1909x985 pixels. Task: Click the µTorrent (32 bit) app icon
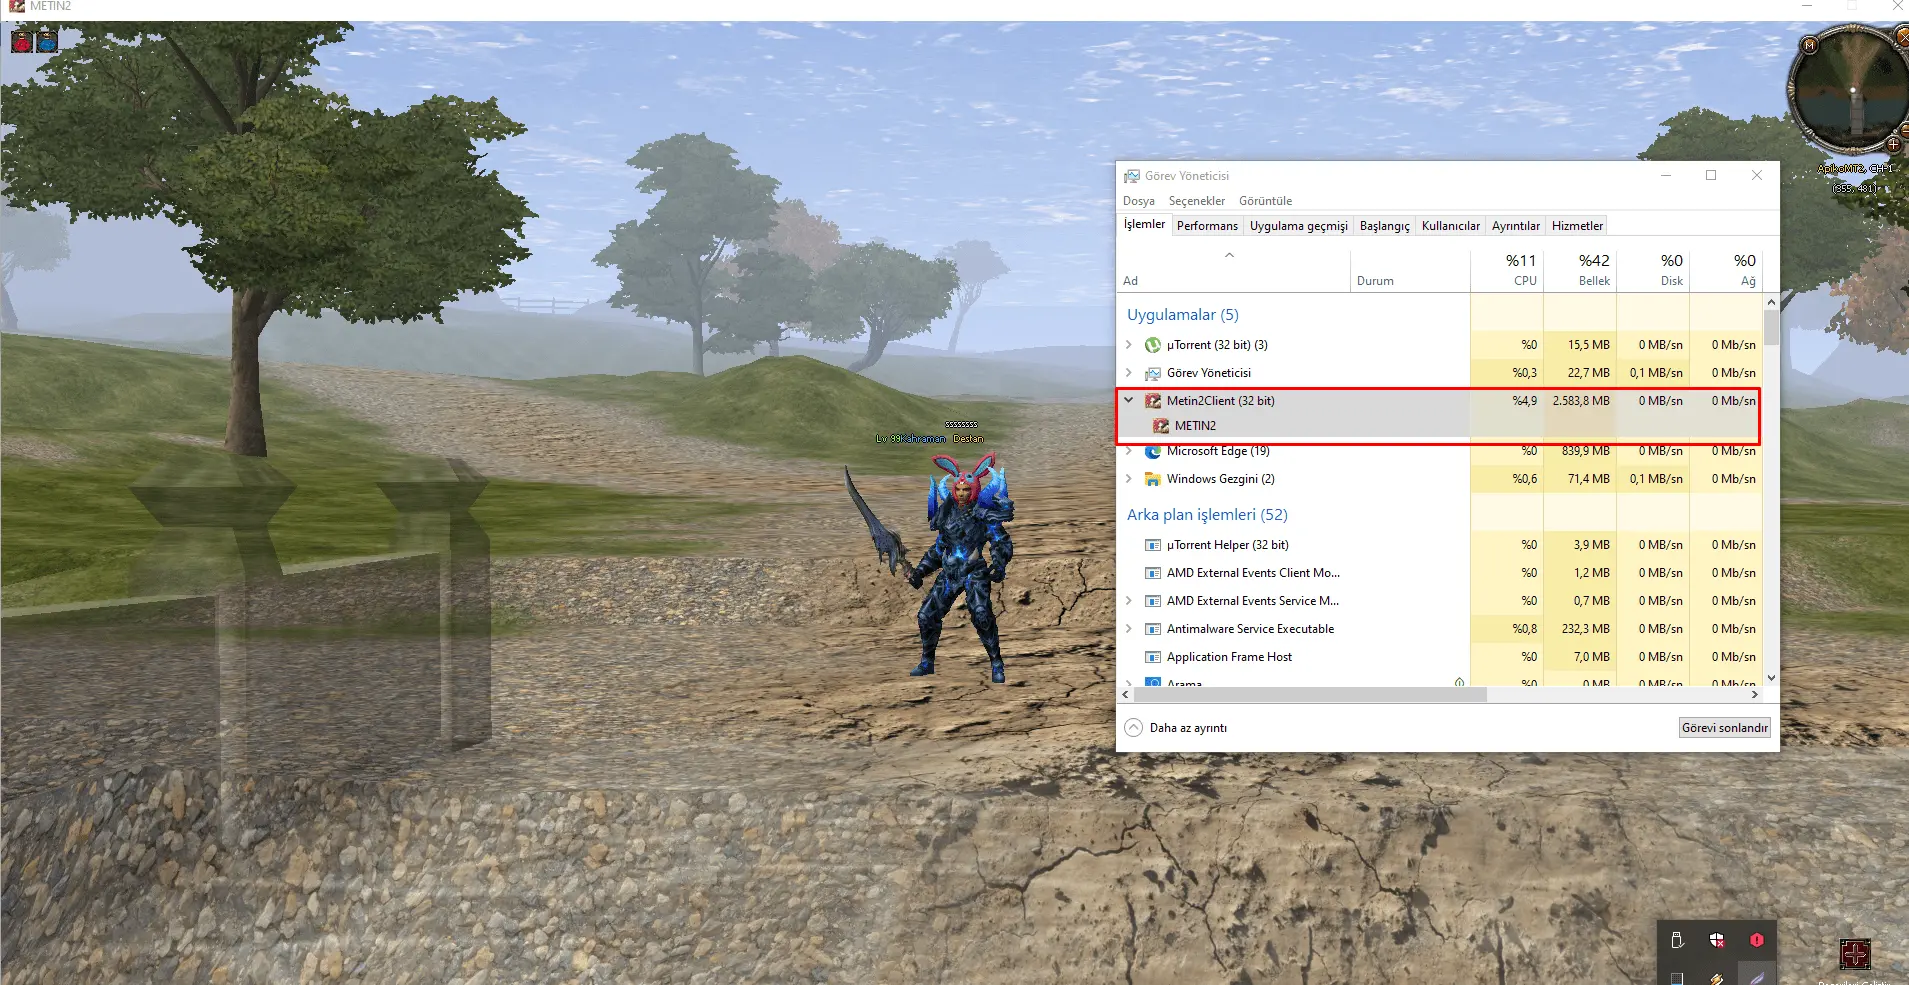click(x=1152, y=345)
